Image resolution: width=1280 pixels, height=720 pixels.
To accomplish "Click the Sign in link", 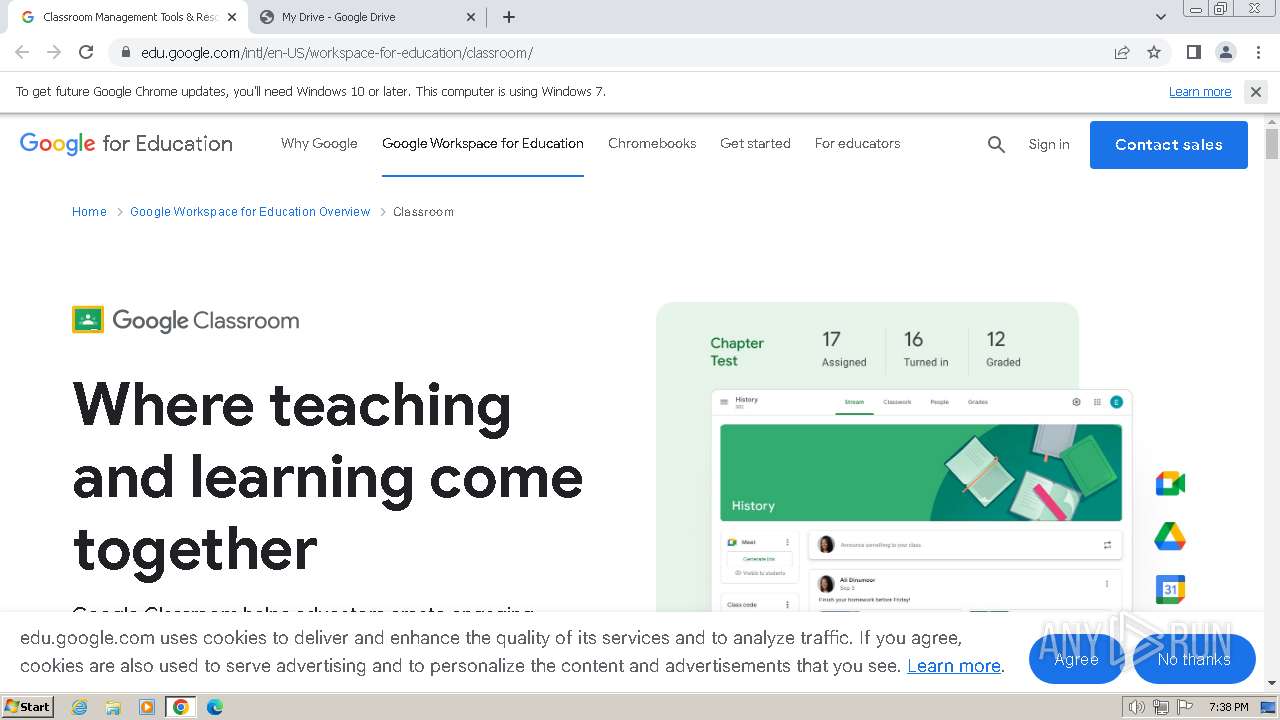I will point(1049,144).
